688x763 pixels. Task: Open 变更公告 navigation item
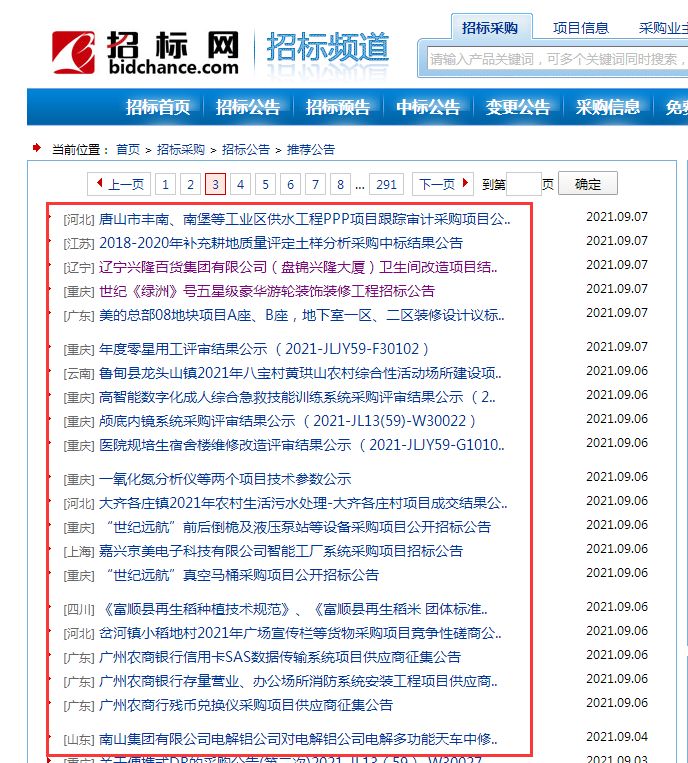tap(518, 107)
